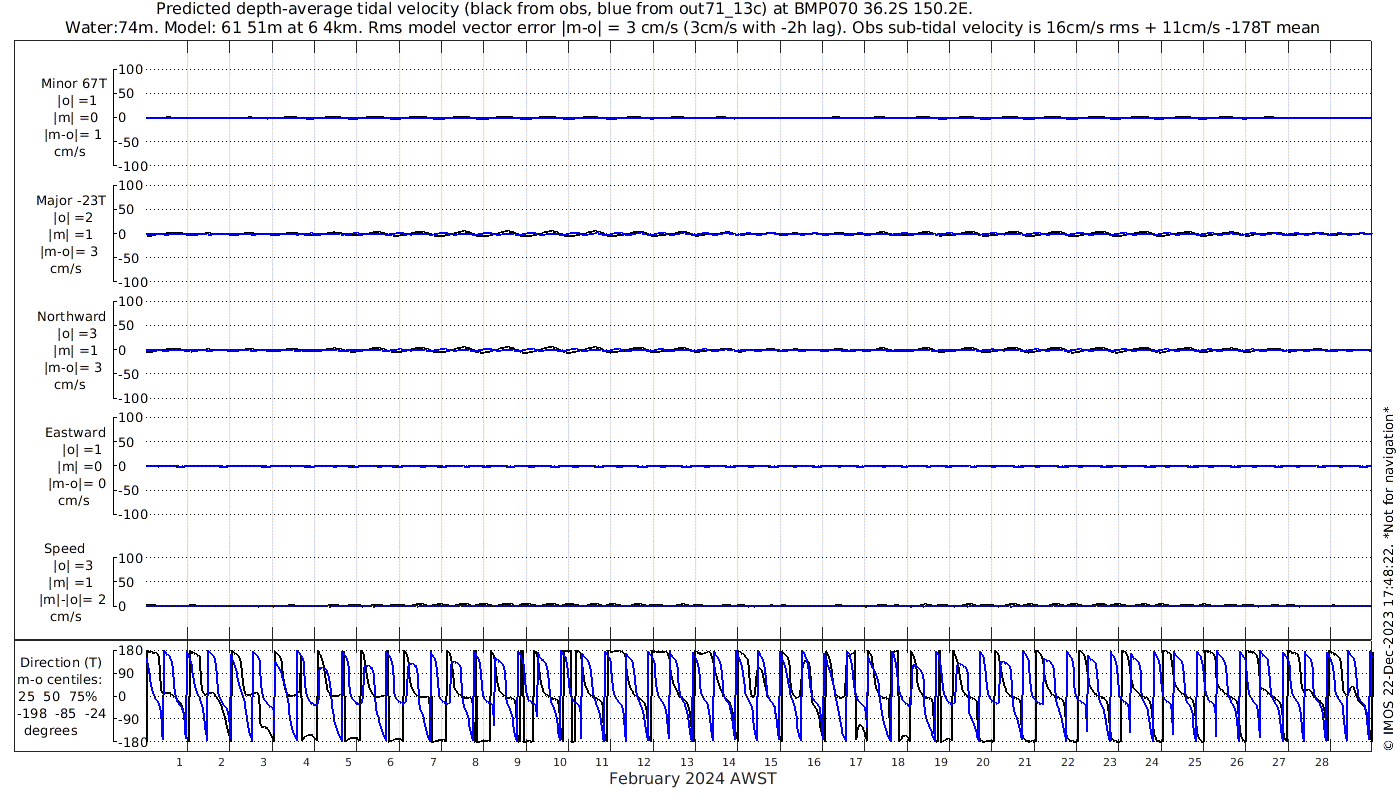
Task: Select the 'Eastward' axis label
Action: [x=75, y=433]
